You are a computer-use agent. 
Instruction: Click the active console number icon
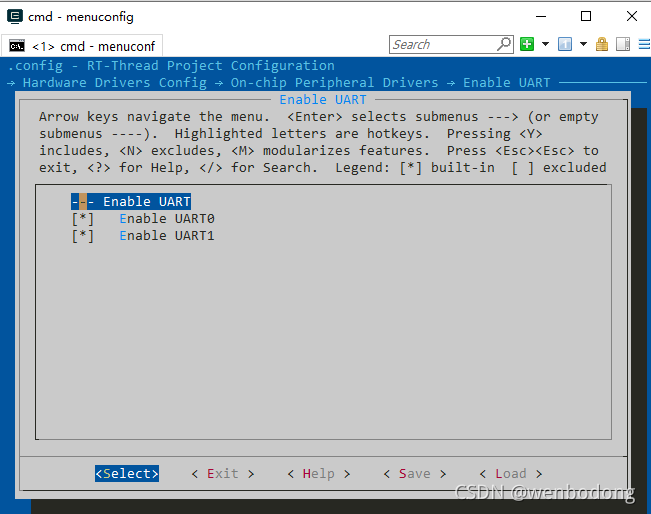pyautogui.click(x=565, y=45)
